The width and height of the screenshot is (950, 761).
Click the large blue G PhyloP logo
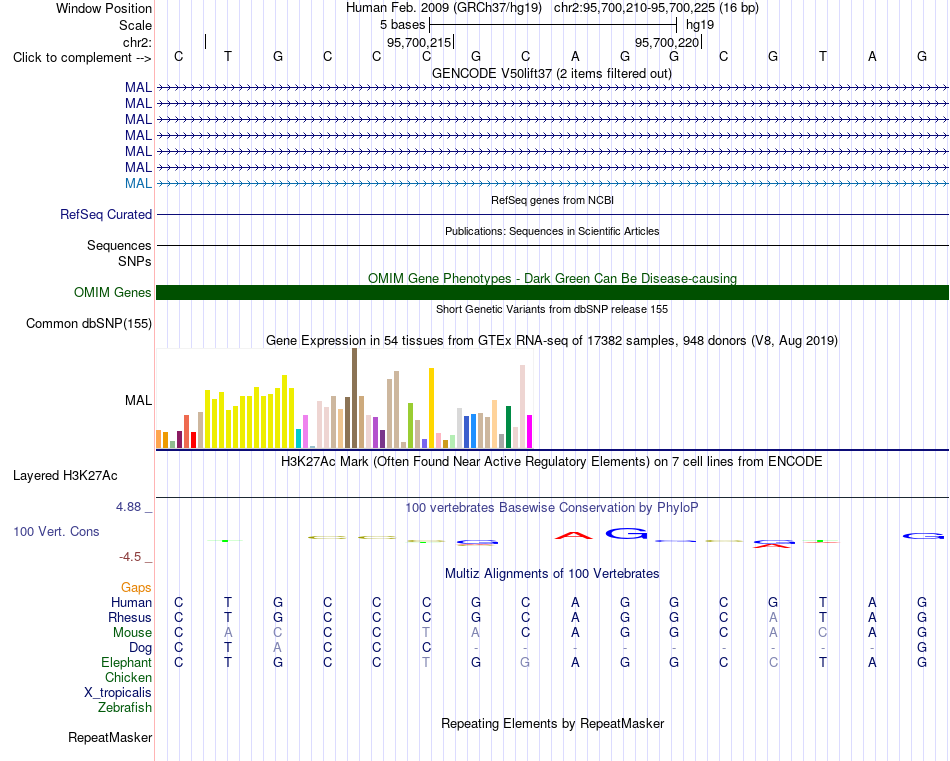tap(626, 533)
